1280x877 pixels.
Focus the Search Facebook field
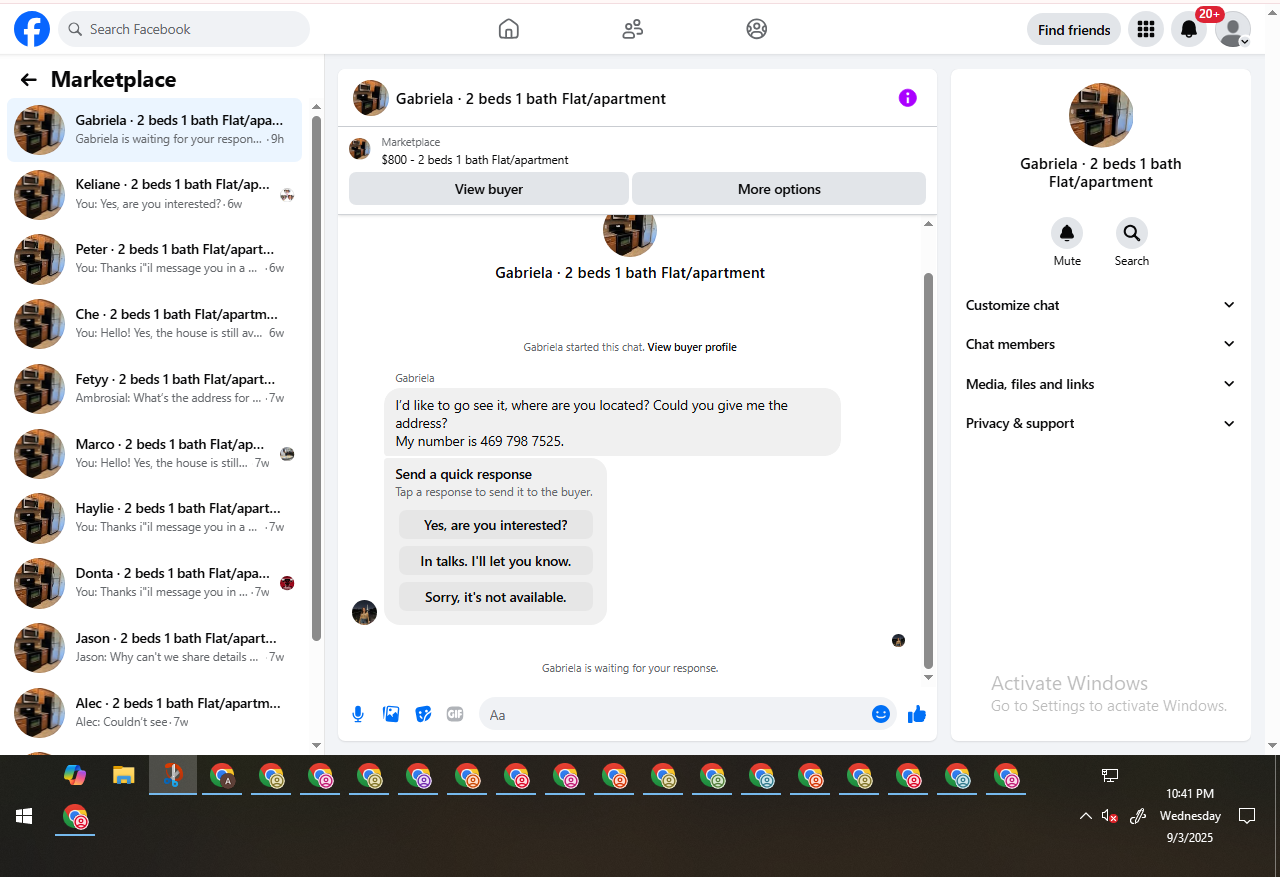[184, 29]
